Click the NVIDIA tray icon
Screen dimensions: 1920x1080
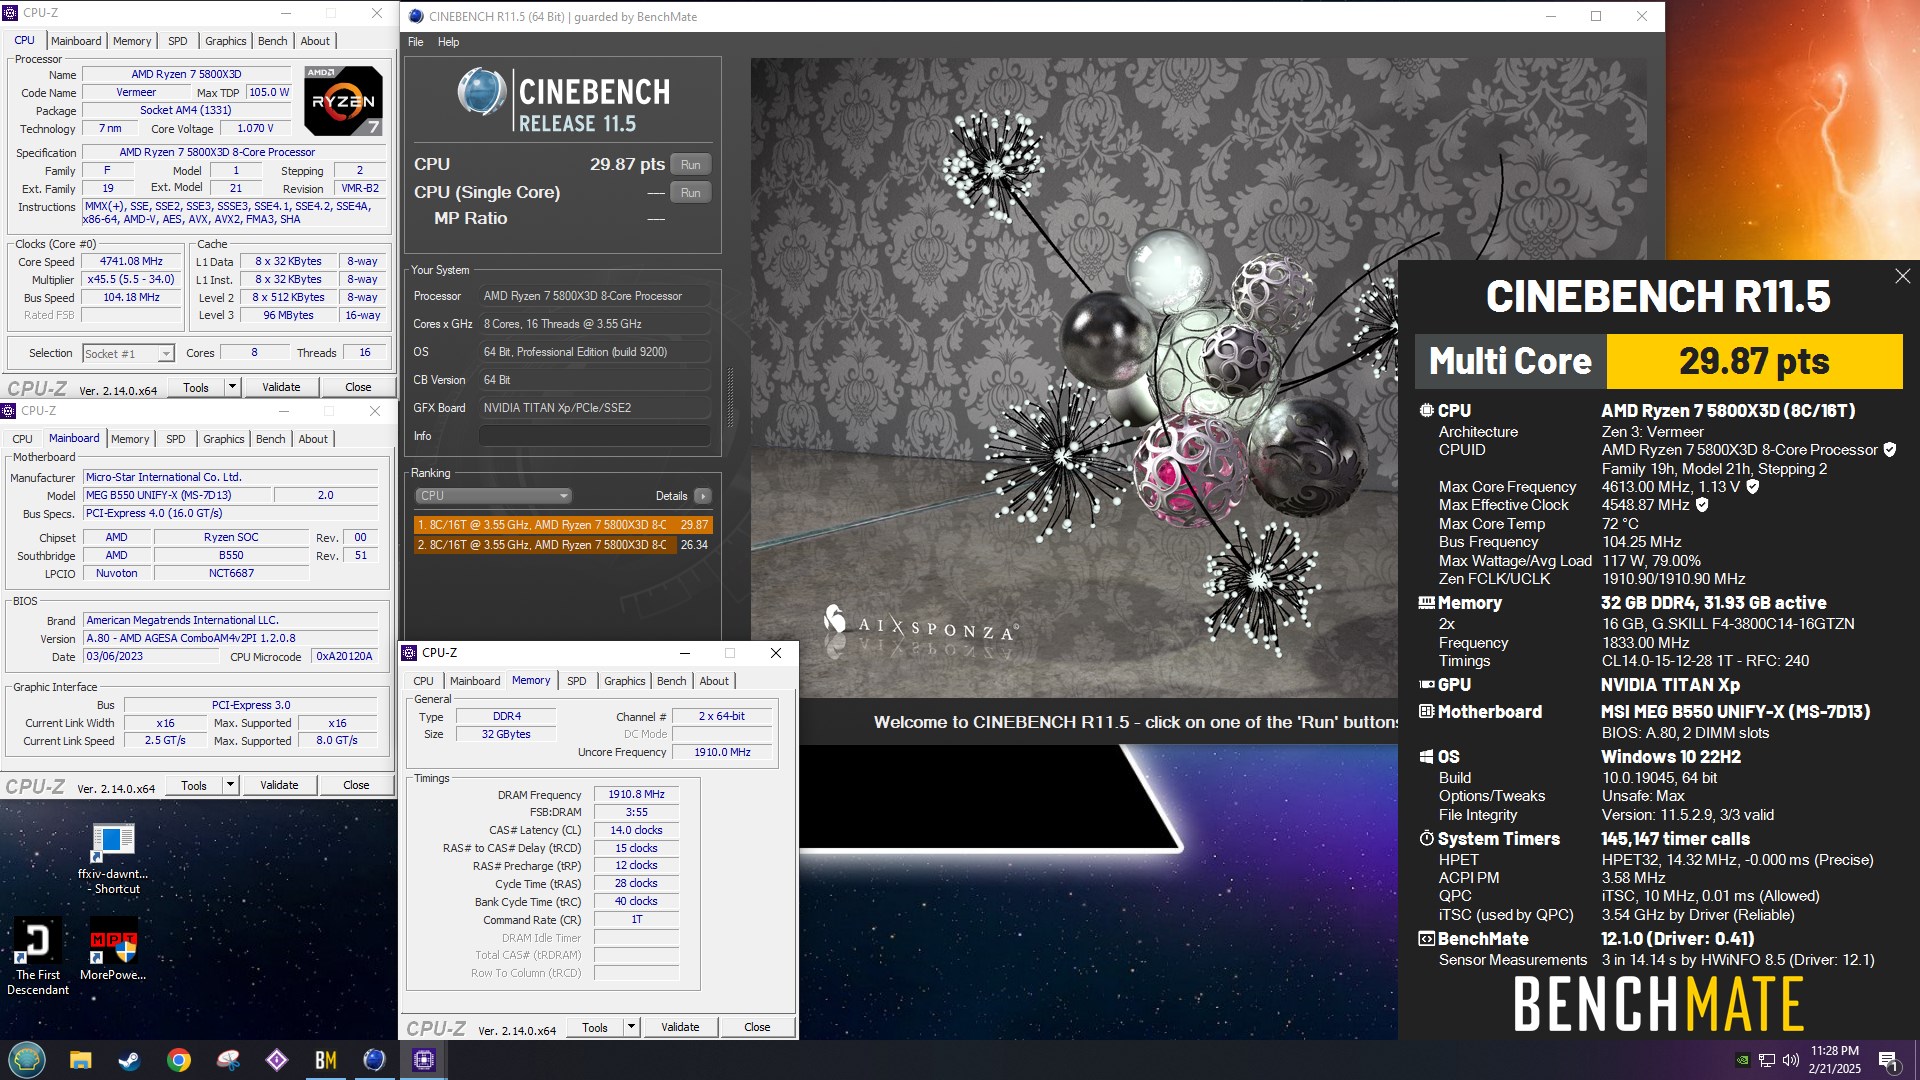point(1742,1060)
